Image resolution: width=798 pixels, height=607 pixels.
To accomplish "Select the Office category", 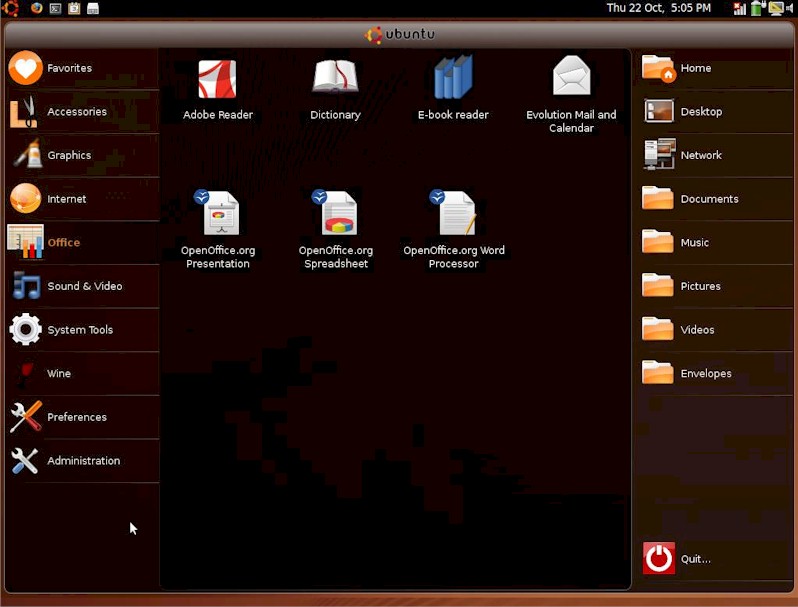I will pos(83,243).
